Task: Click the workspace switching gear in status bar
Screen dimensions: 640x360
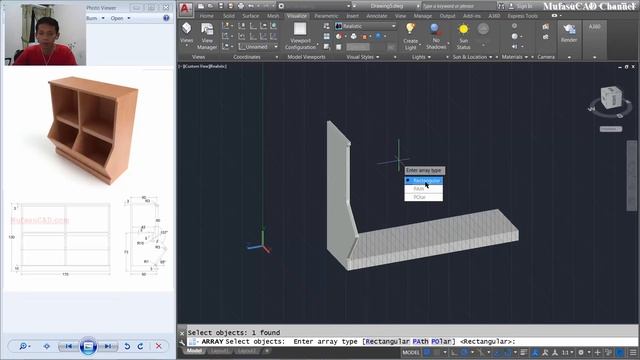Action: [581, 352]
